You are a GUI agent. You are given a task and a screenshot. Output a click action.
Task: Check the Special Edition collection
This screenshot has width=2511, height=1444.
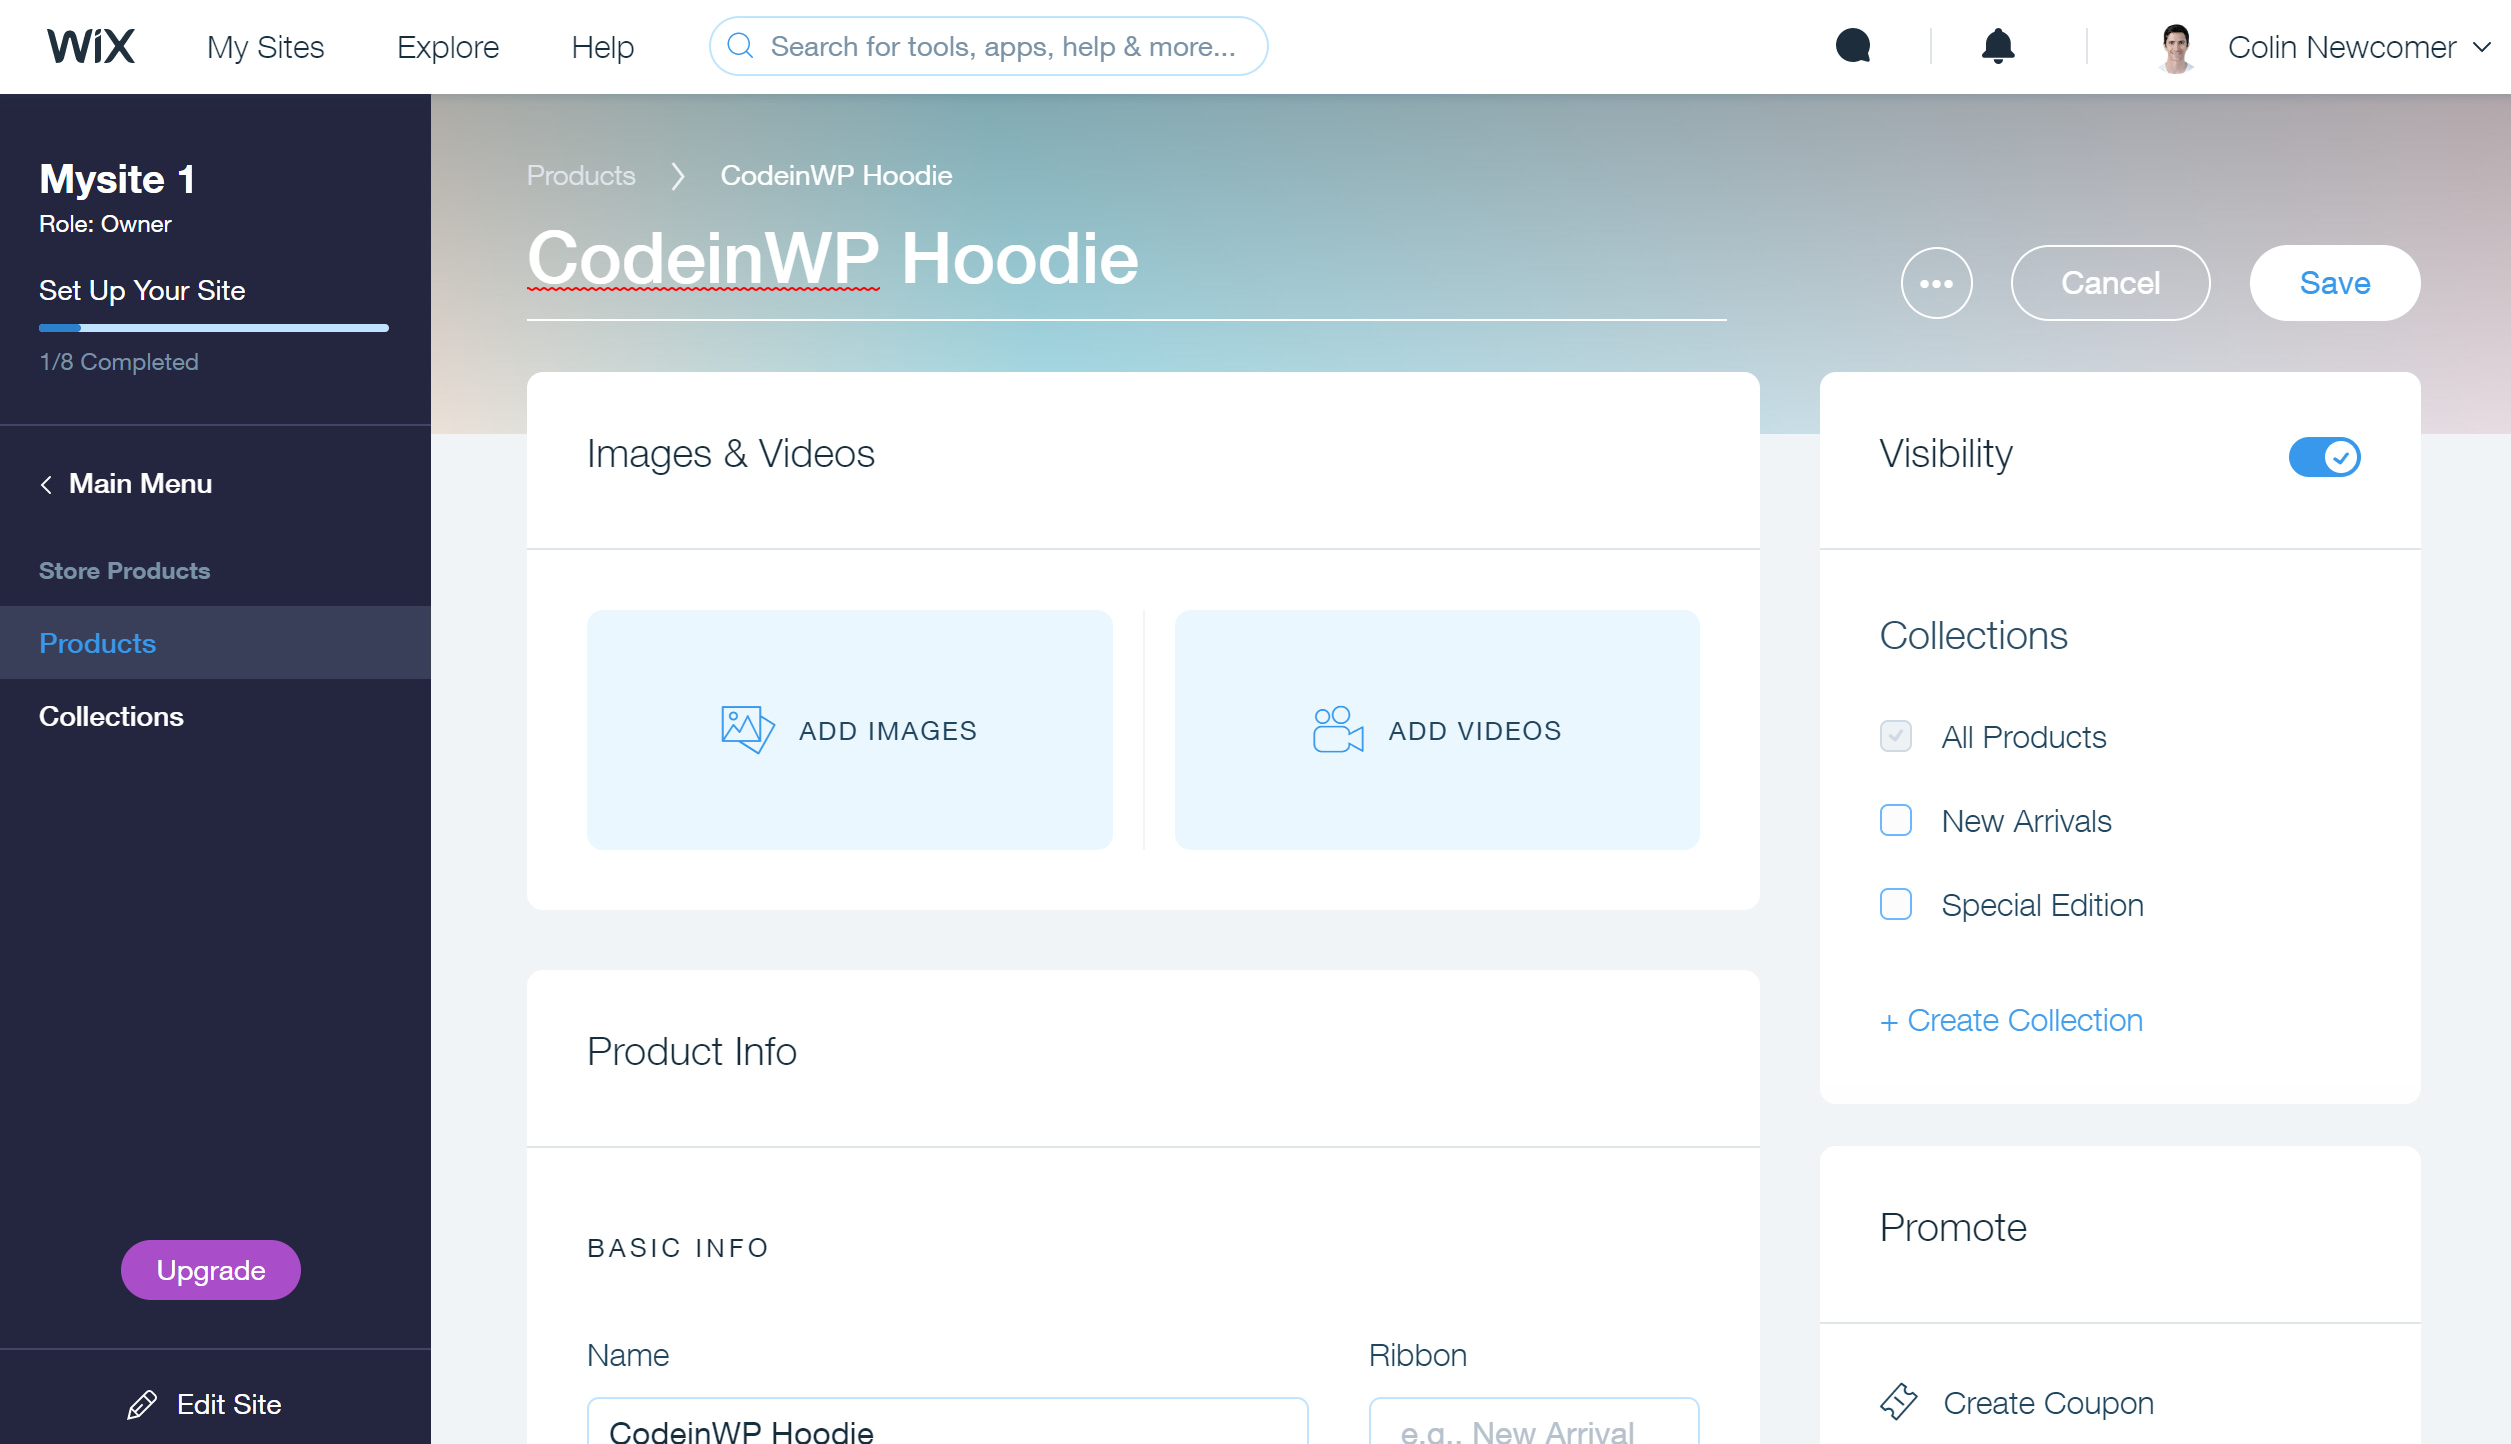(1895, 905)
